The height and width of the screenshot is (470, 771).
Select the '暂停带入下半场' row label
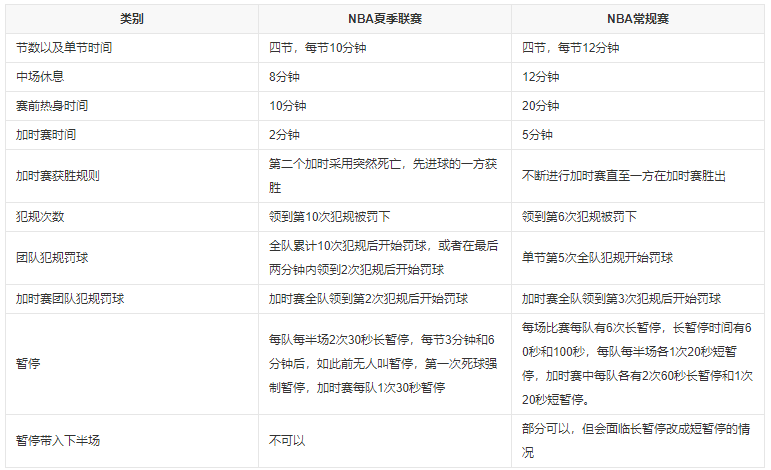click(58, 441)
